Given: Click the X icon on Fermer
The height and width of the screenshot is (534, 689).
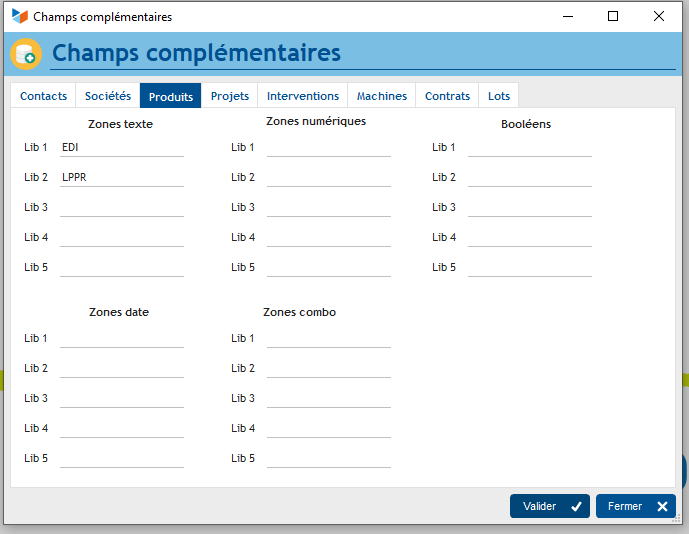Looking at the screenshot, I should (x=662, y=506).
